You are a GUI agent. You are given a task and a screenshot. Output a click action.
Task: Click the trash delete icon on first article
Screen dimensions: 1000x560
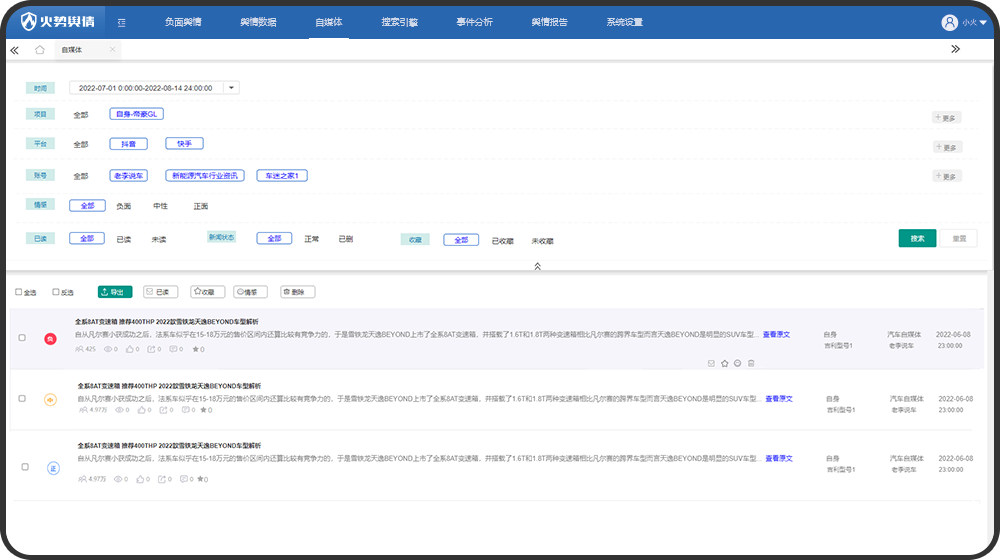pyautogui.click(x=751, y=363)
